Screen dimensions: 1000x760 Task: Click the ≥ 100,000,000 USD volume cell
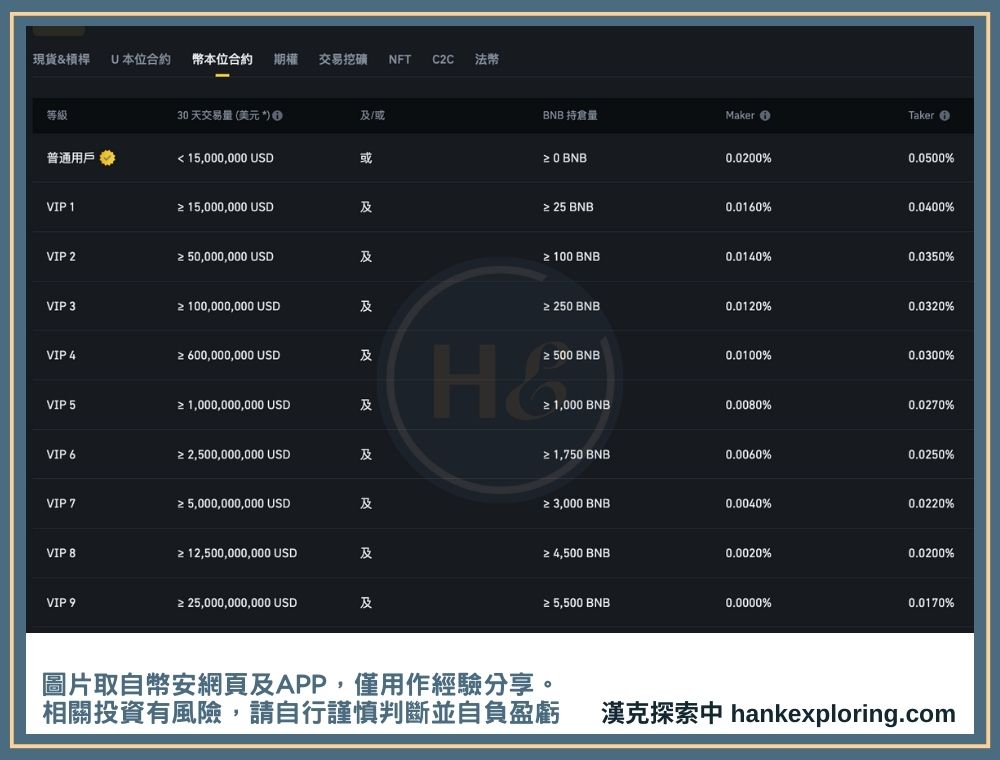(x=228, y=306)
